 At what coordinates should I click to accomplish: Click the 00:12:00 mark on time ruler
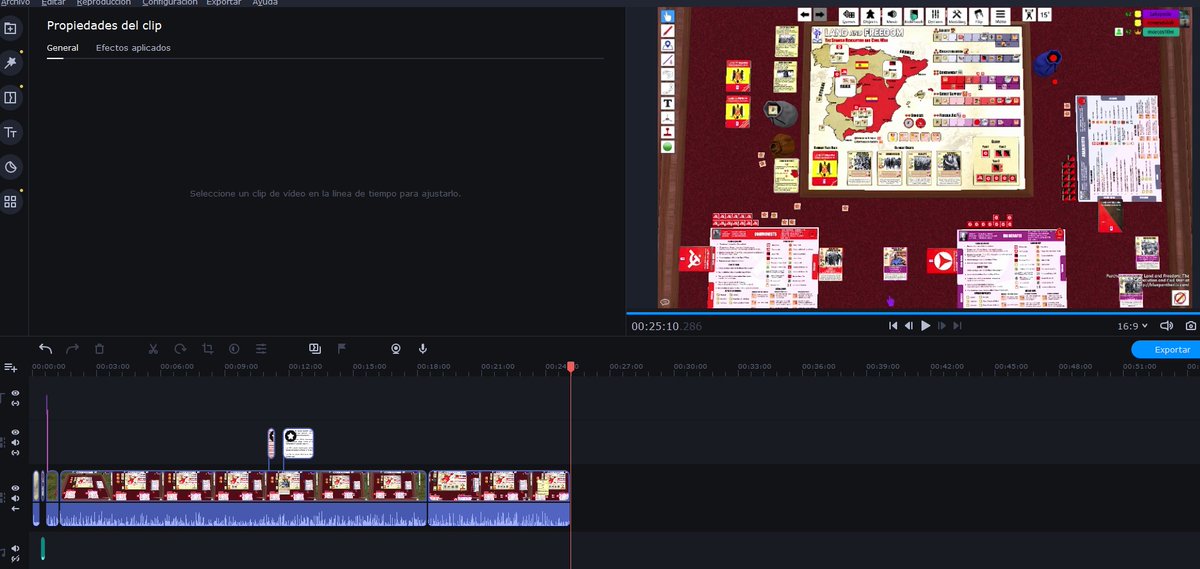point(305,366)
